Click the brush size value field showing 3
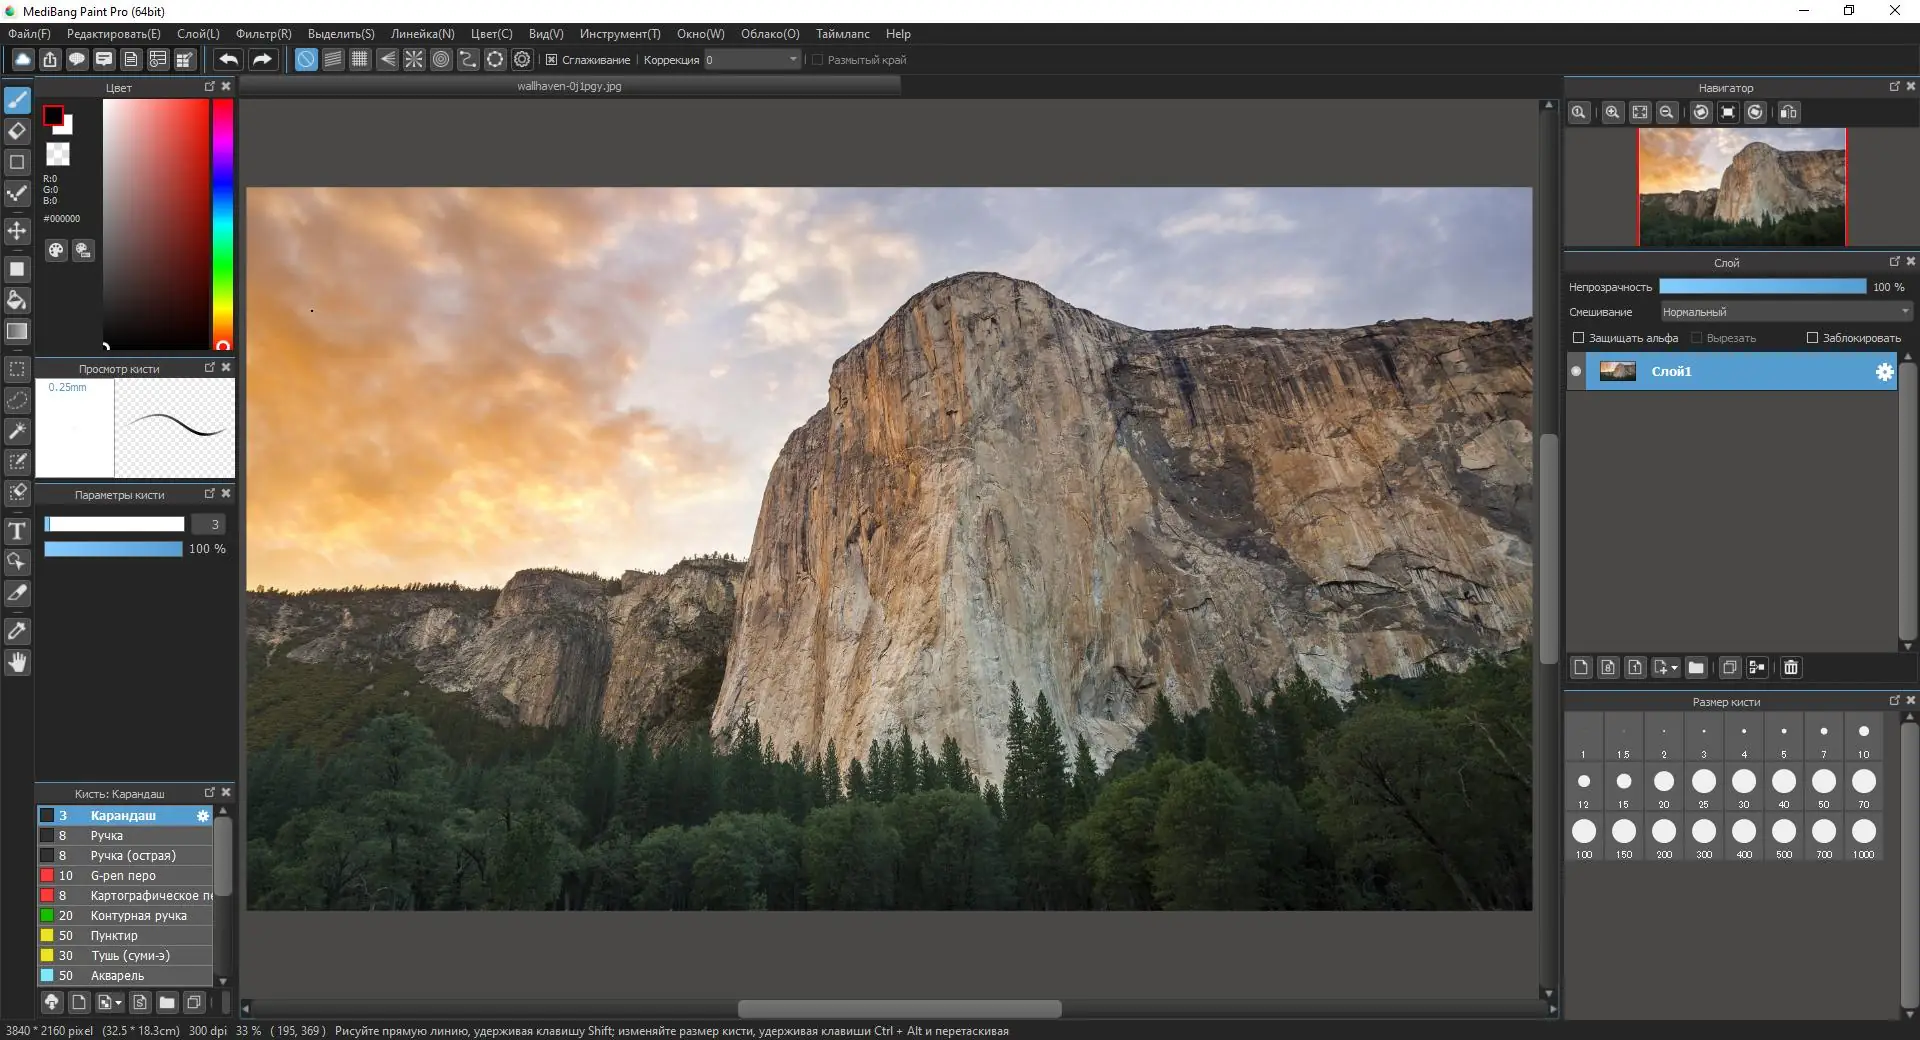This screenshot has height=1040, width=1920. [x=209, y=524]
